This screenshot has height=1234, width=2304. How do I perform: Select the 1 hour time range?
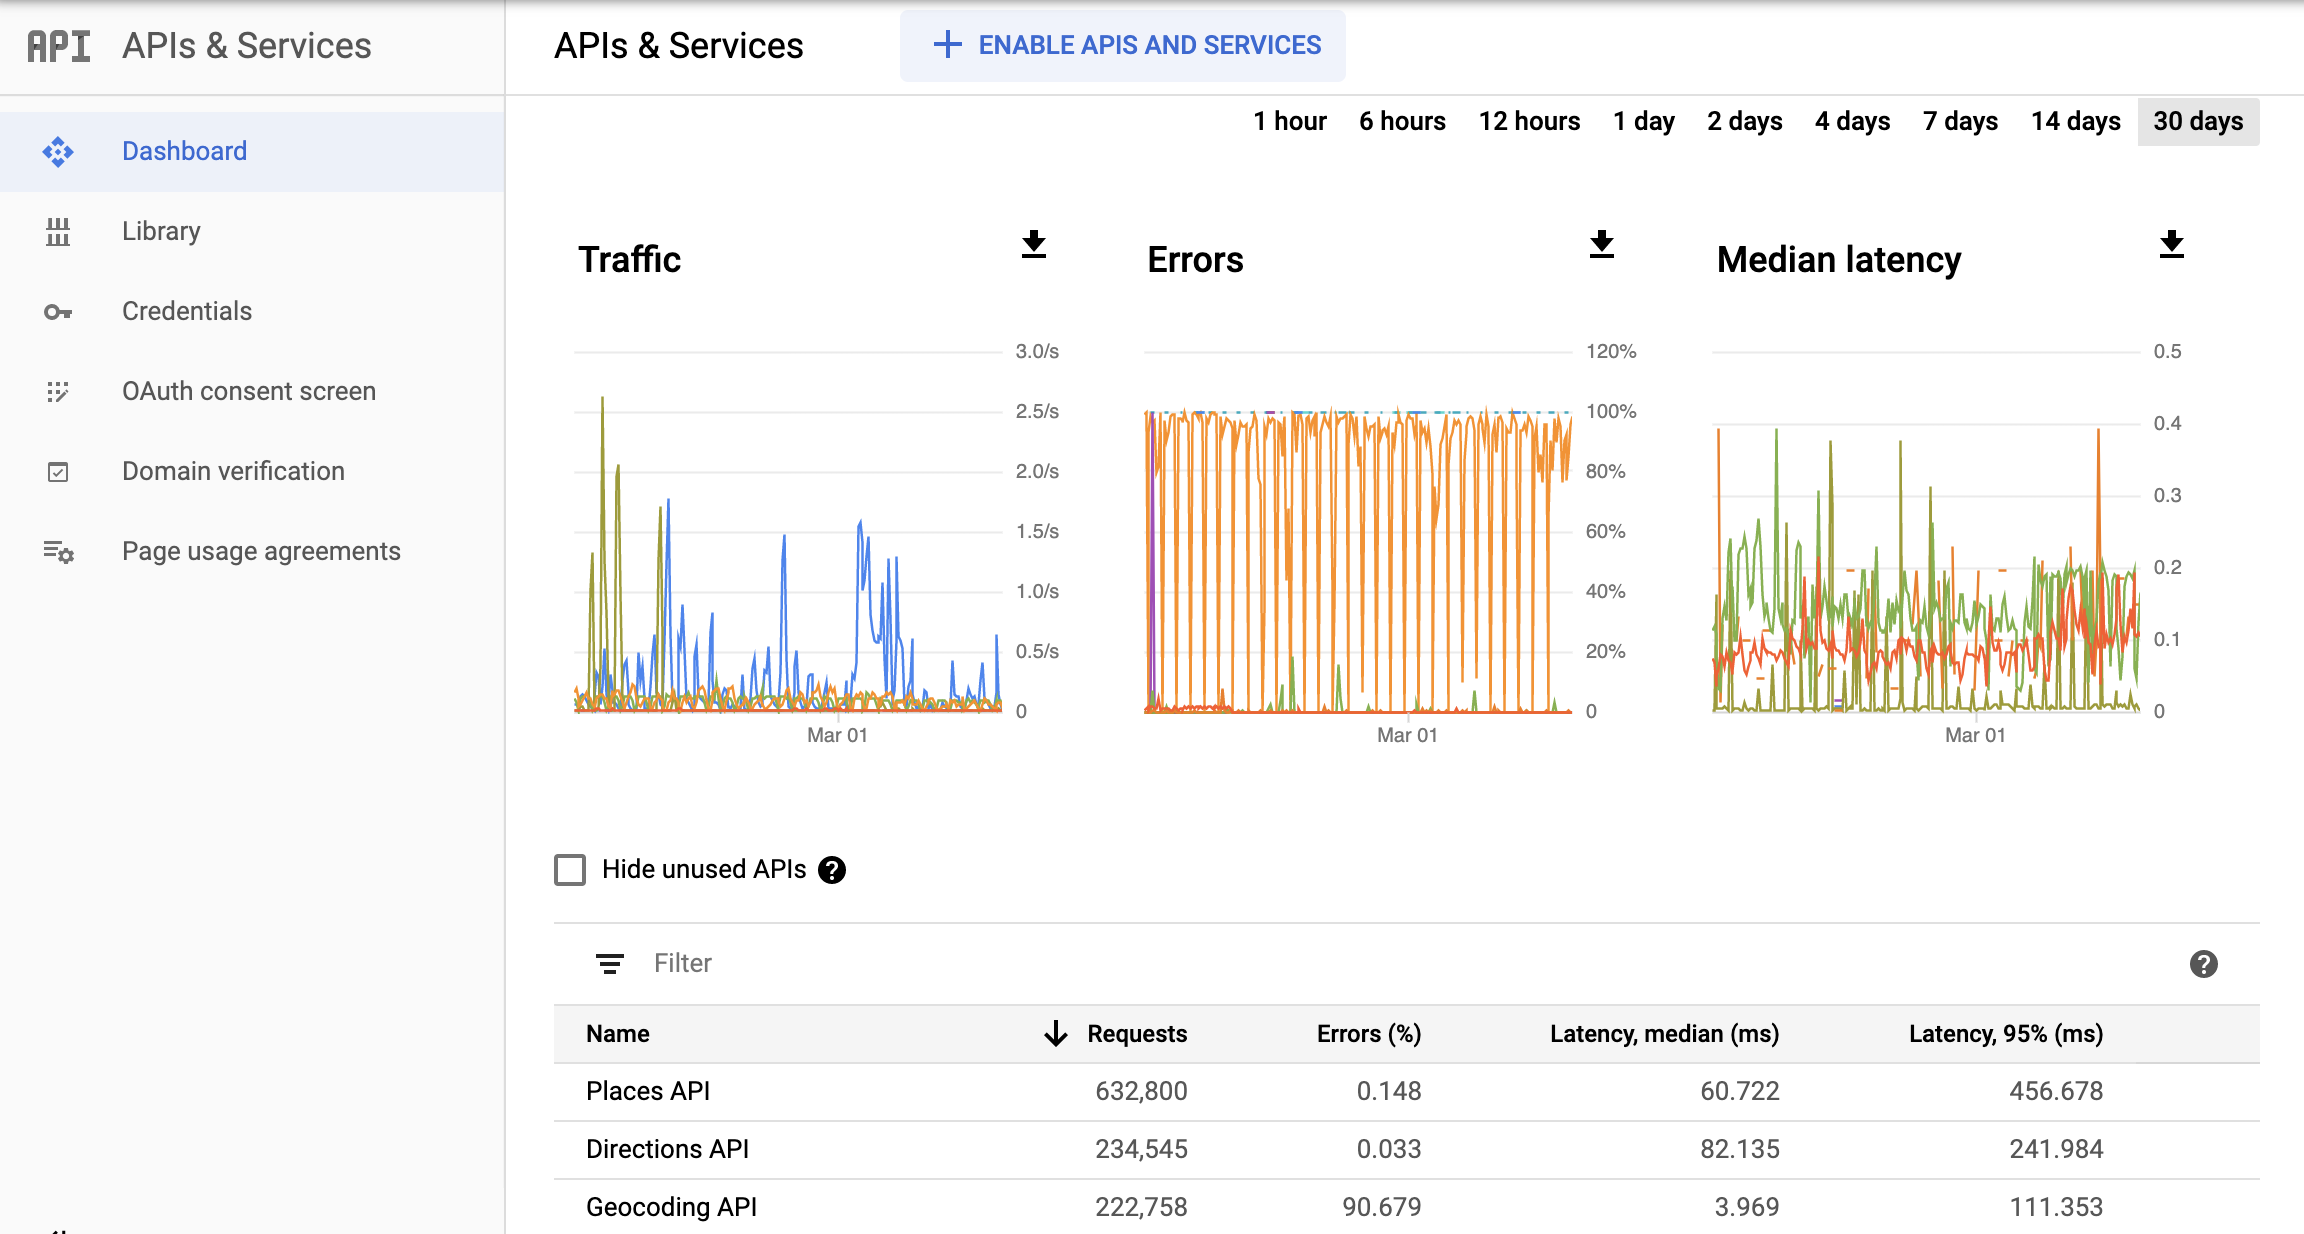(x=1285, y=120)
